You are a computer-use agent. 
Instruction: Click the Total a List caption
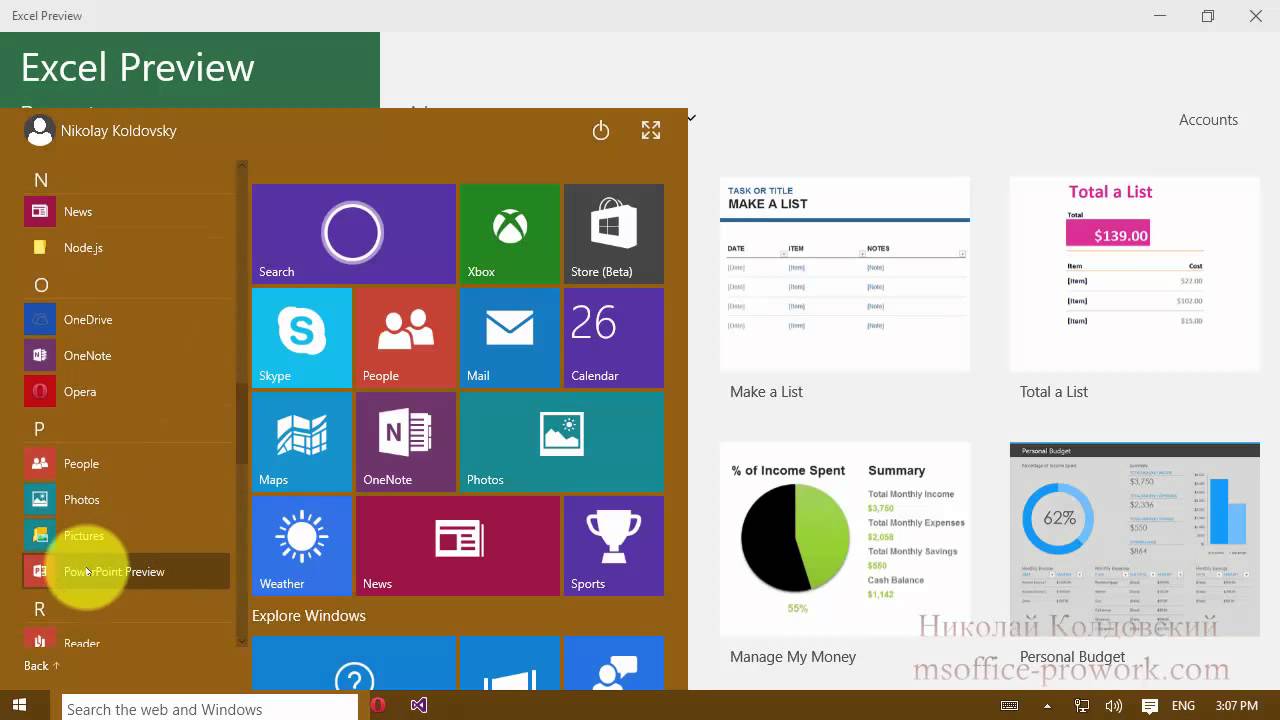click(1054, 392)
